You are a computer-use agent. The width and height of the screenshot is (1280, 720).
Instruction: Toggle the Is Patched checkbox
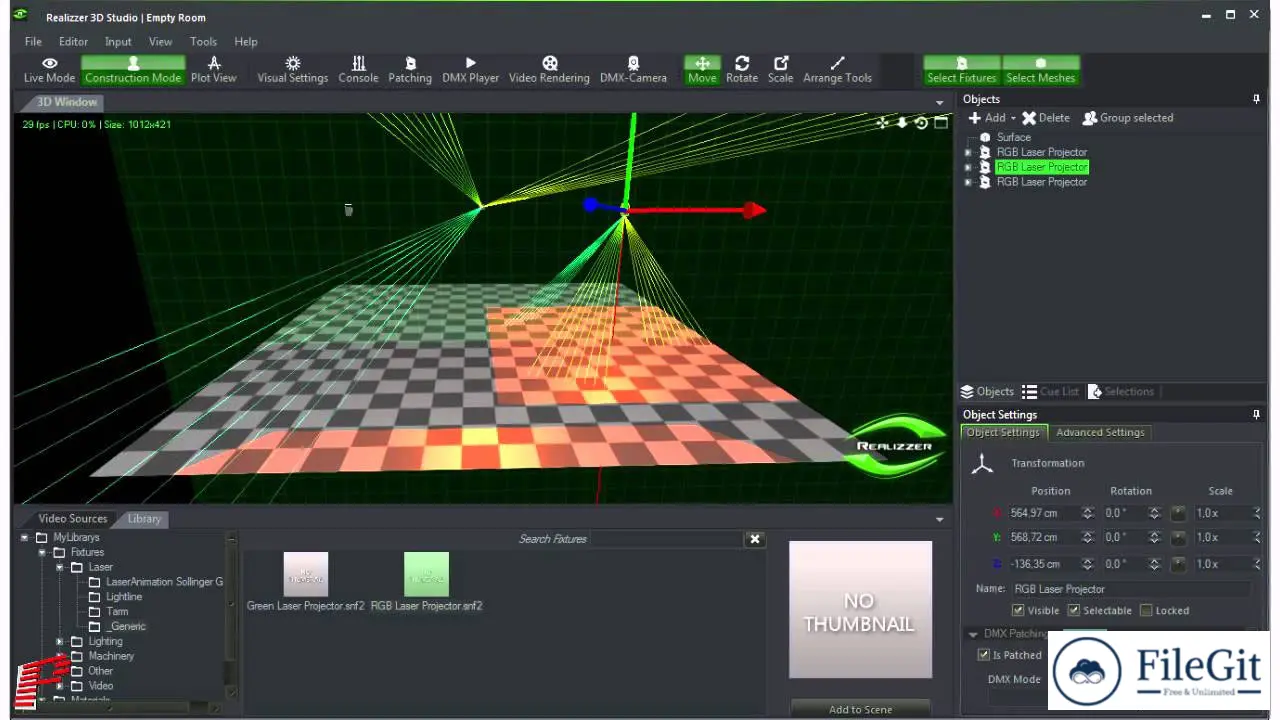click(x=983, y=655)
